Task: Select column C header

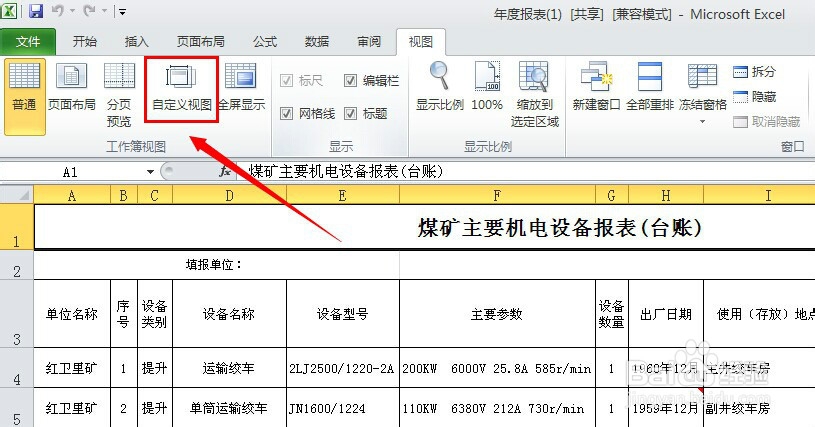Action: pyautogui.click(x=155, y=195)
